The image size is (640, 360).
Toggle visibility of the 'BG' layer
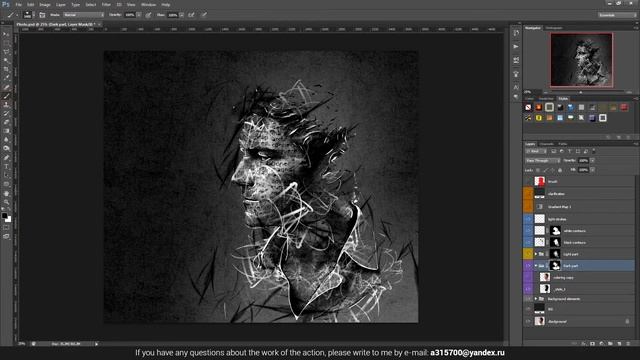528,309
